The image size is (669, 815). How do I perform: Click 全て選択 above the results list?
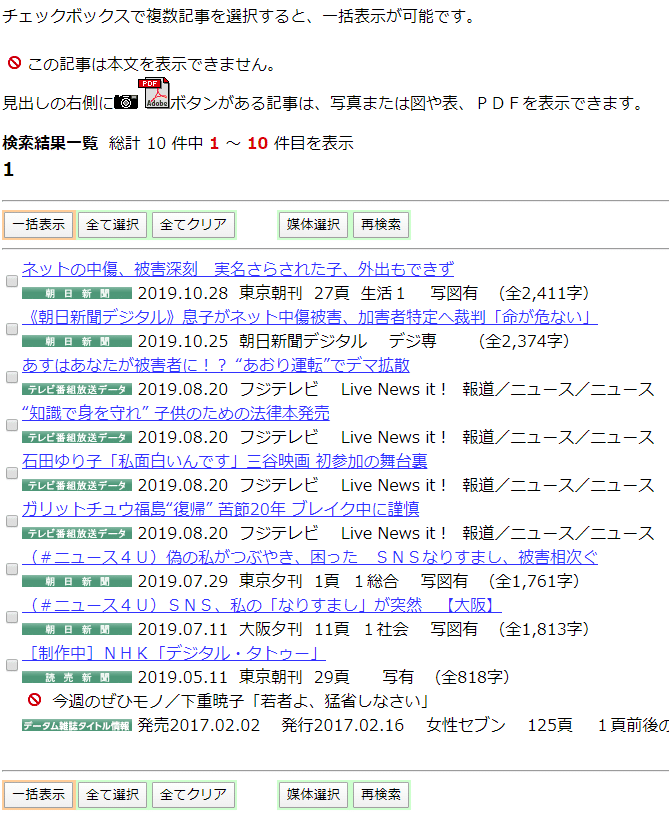pyautogui.click(x=113, y=224)
